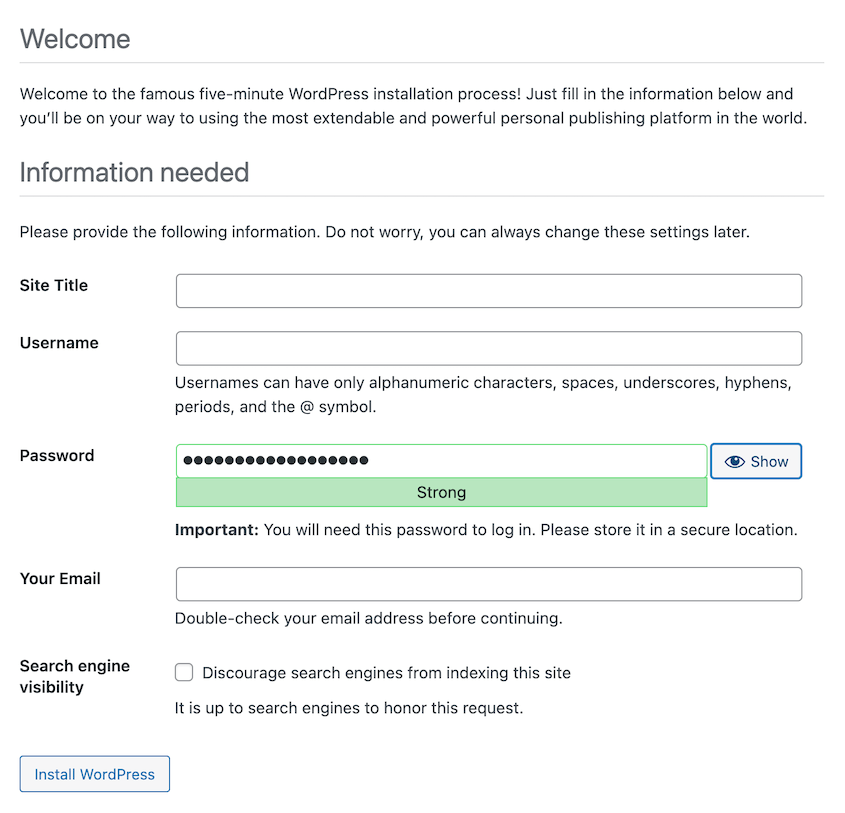Screen dimensions: 845x813
Task: Click the Welcome page heading
Action: point(75,39)
